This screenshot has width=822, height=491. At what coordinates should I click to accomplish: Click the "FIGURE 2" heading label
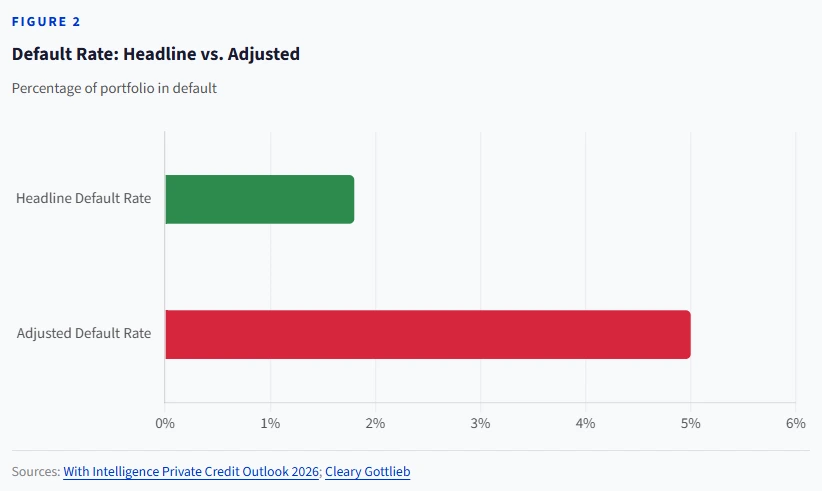tap(46, 22)
